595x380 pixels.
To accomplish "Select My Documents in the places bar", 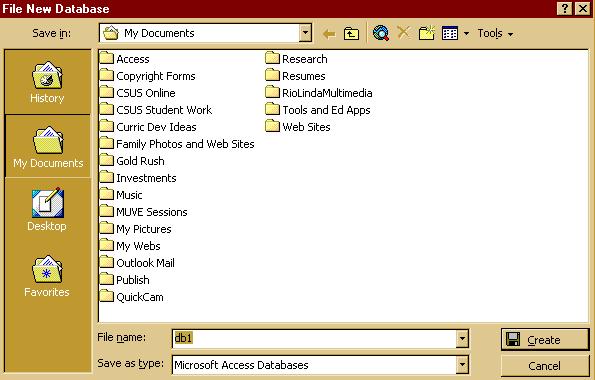I will [48, 147].
